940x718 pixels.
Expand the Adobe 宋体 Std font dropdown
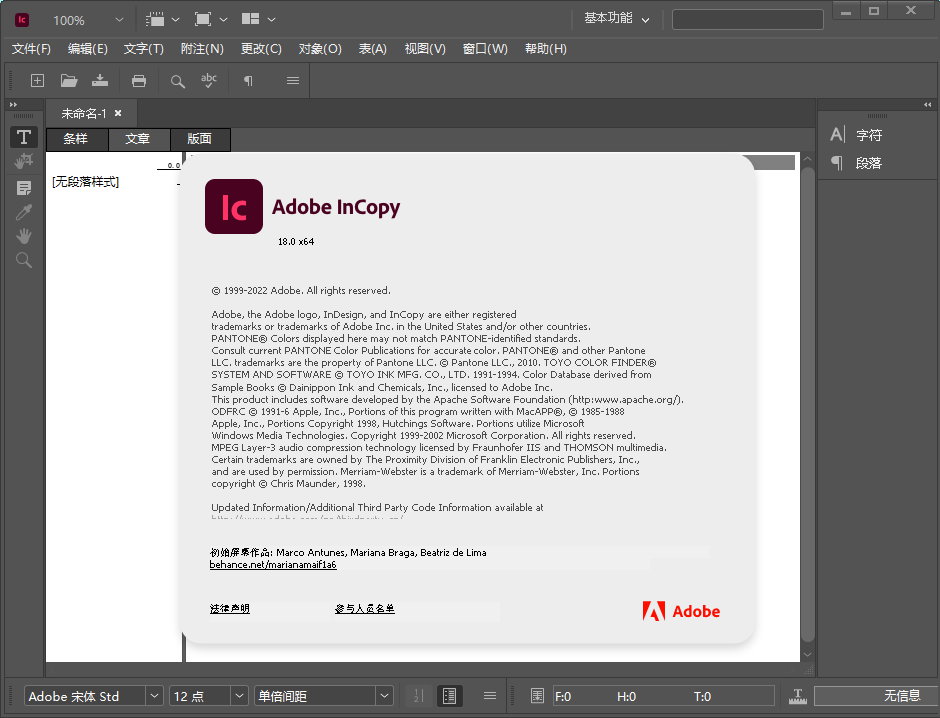click(x=154, y=696)
